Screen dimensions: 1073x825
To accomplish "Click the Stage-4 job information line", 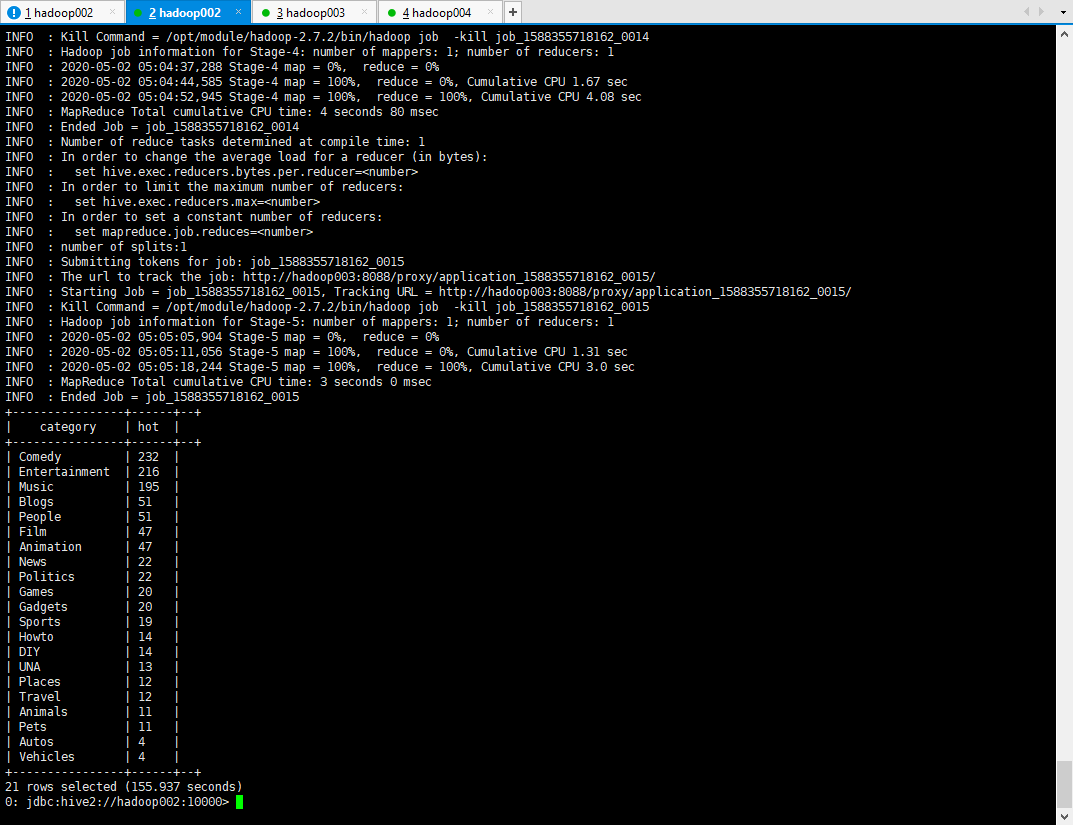I will pyautogui.click(x=309, y=52).
